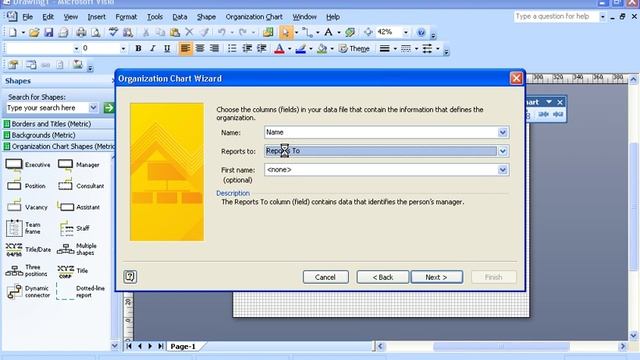Select the Executive shape
The width and height of the screenshot is (640, 360).
click(28, 165)
